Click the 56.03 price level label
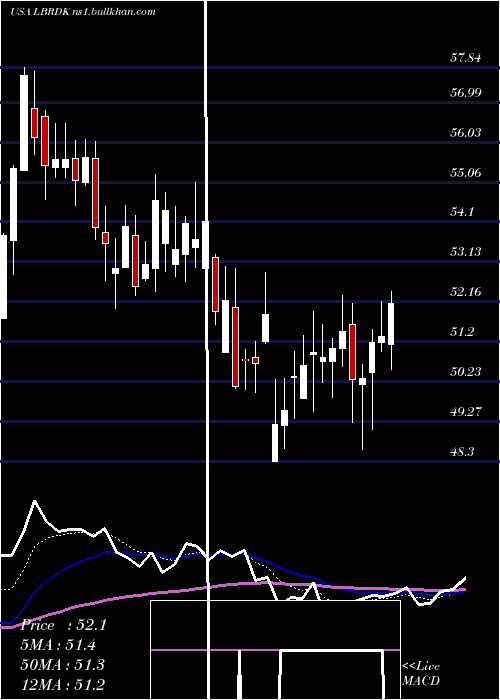The image size is (500, 700). pos(466,132)
